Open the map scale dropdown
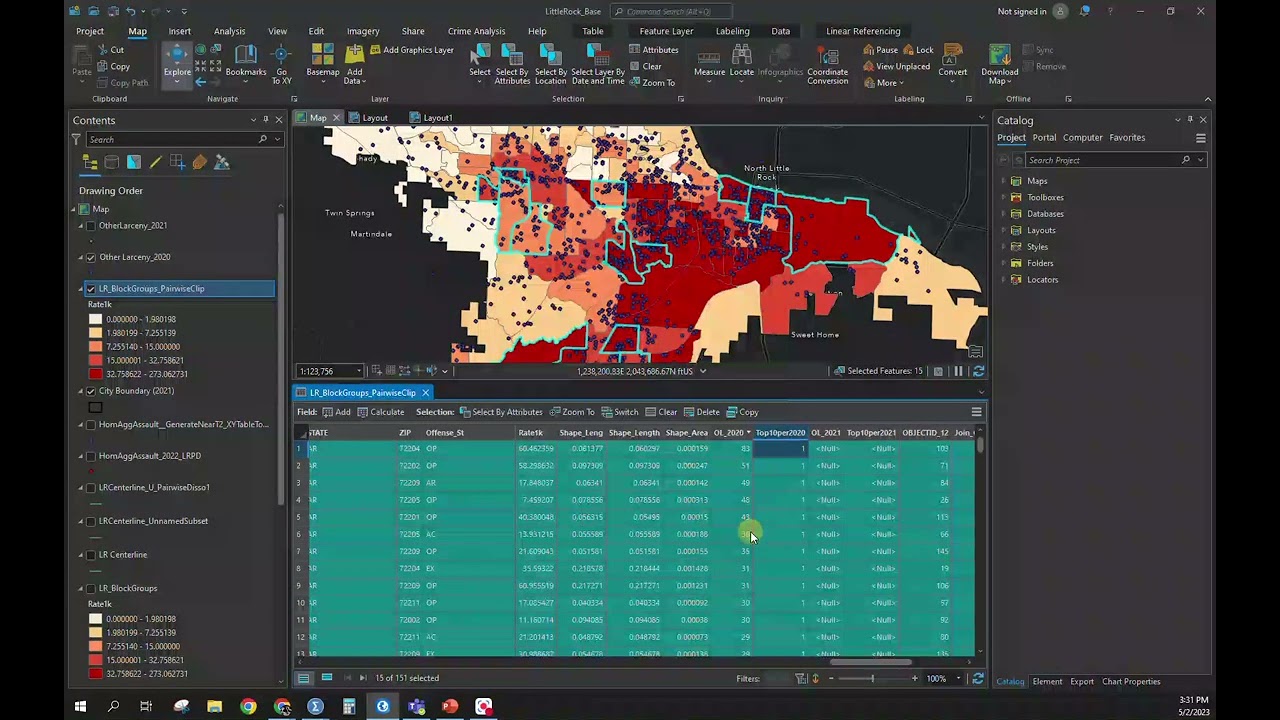This screenshot has height=720, width=1280. tap(358, 371)
